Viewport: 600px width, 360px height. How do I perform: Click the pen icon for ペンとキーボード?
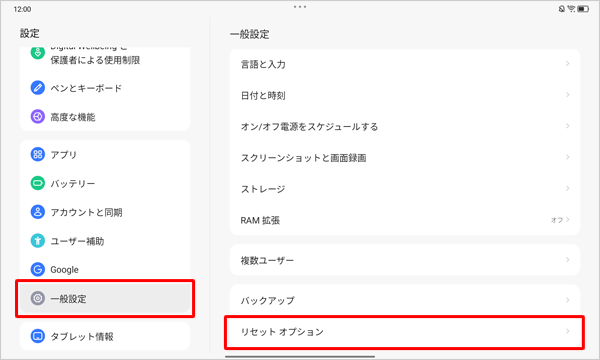pyautogui.click(x=38, y=88)
